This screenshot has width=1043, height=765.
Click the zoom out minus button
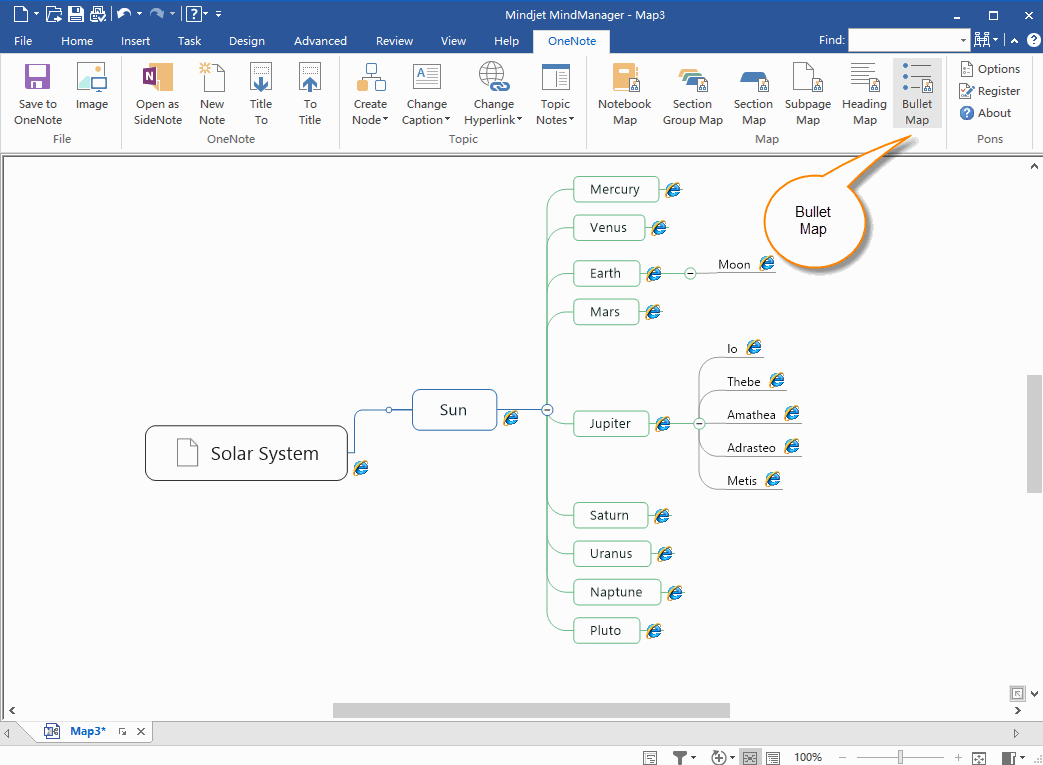pyautogui.click(x=843, y=758)
